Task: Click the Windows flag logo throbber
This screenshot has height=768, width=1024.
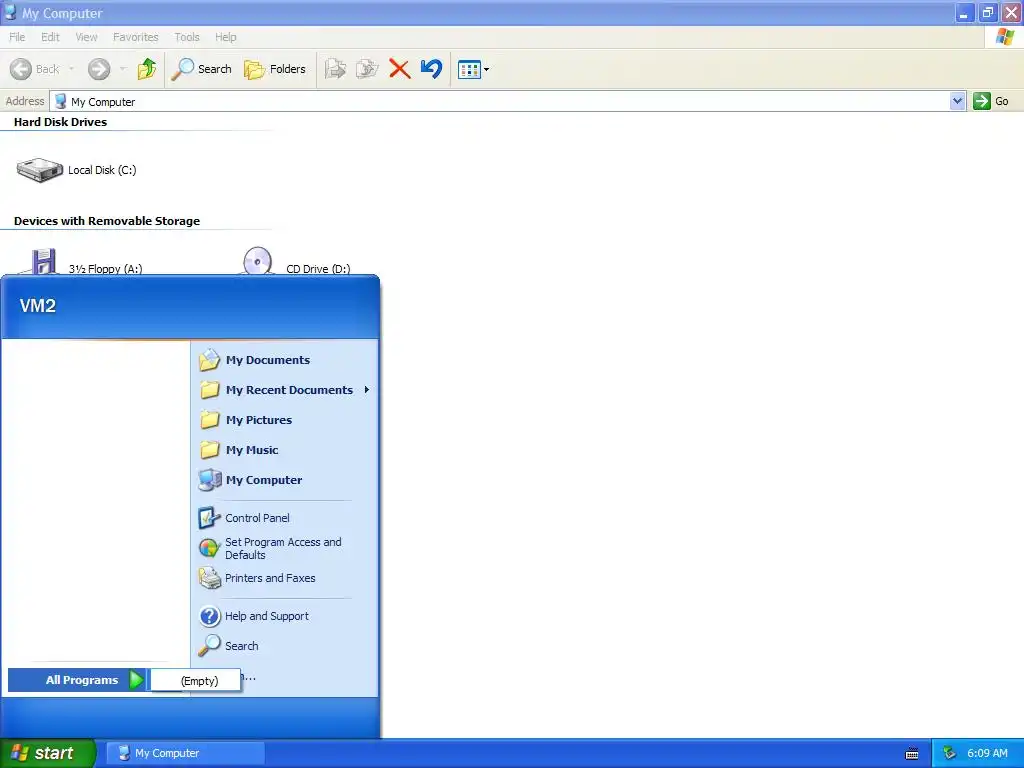Action: 1004,37
